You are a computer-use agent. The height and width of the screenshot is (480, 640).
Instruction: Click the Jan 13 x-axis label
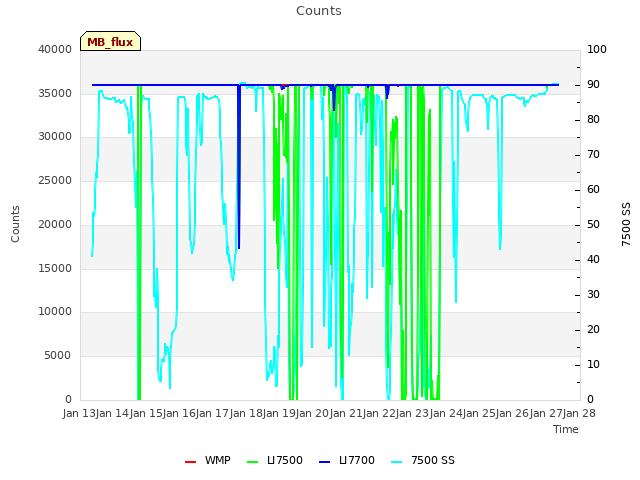pyautogui.click(x=79, y=413)
